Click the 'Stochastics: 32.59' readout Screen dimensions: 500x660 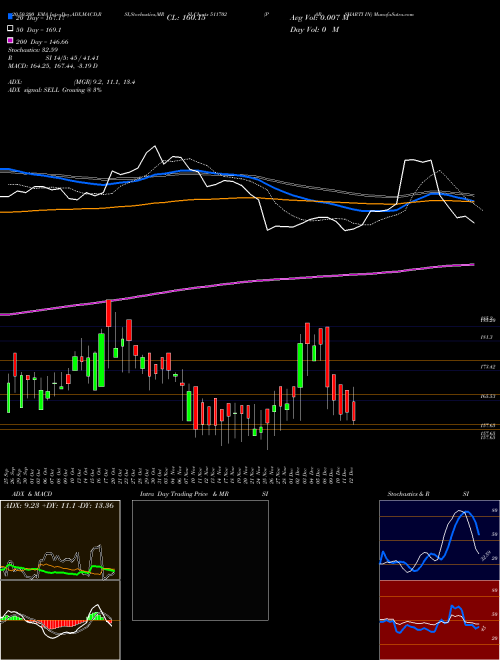32,50
